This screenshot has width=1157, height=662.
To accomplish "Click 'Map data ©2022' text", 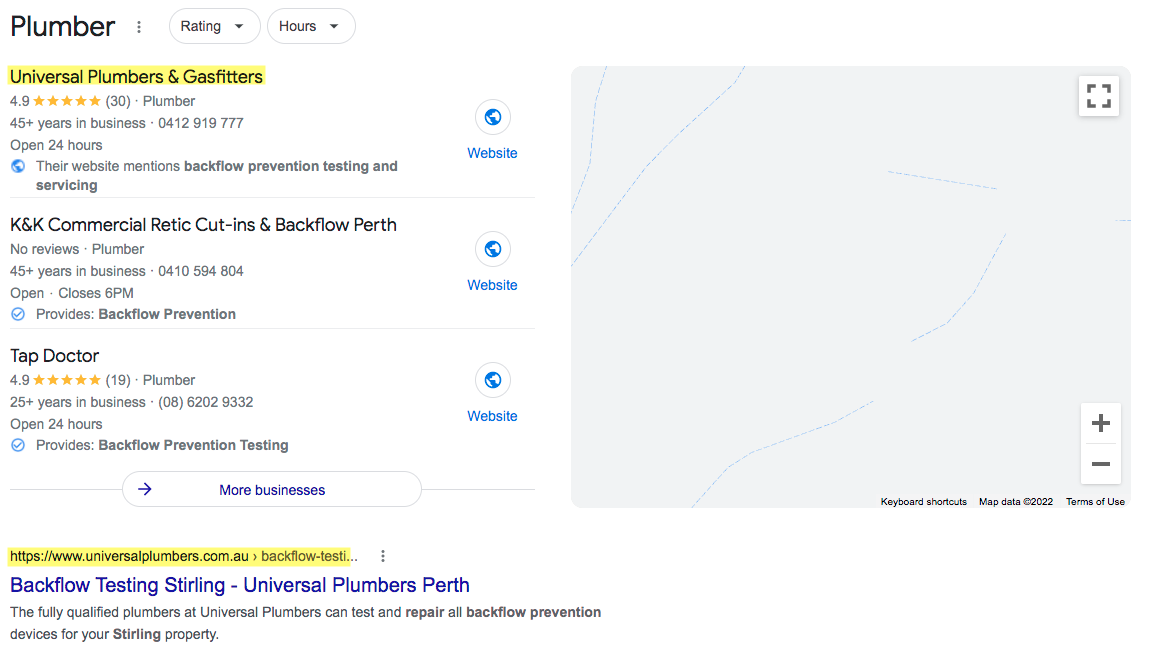I will click(x=1016, y=502).
